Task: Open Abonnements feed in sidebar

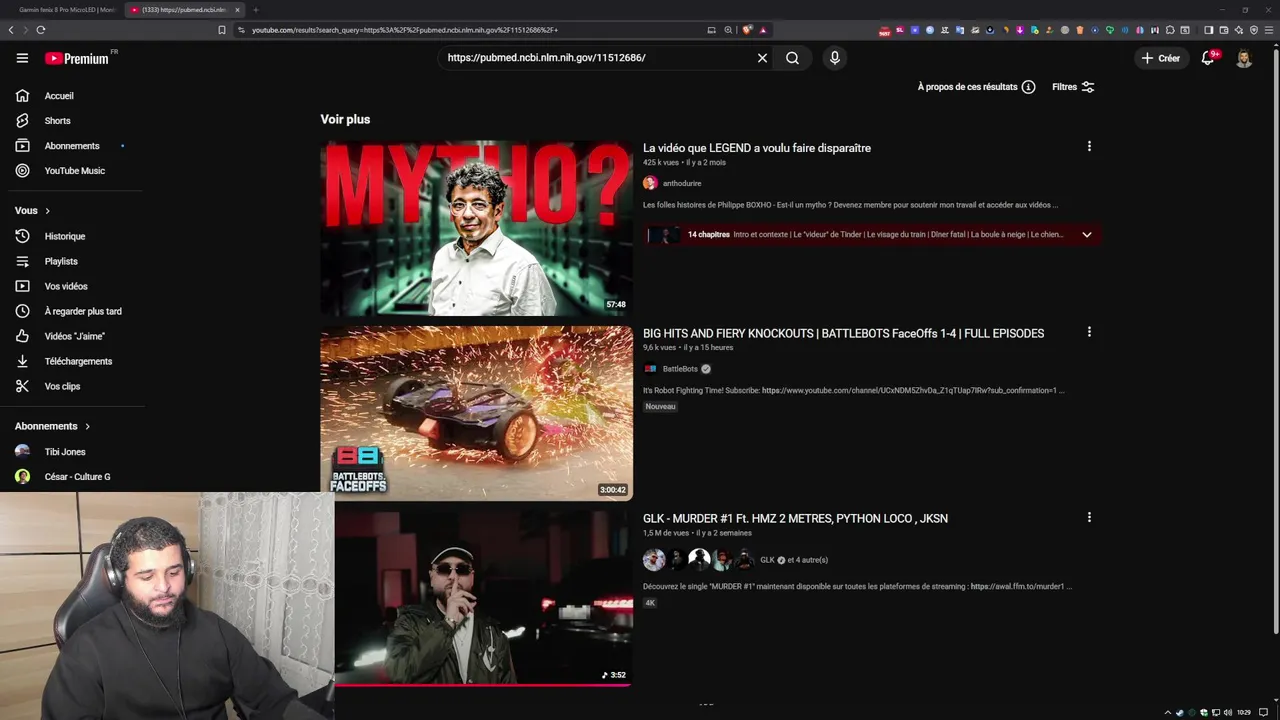Action: (72, 146)
